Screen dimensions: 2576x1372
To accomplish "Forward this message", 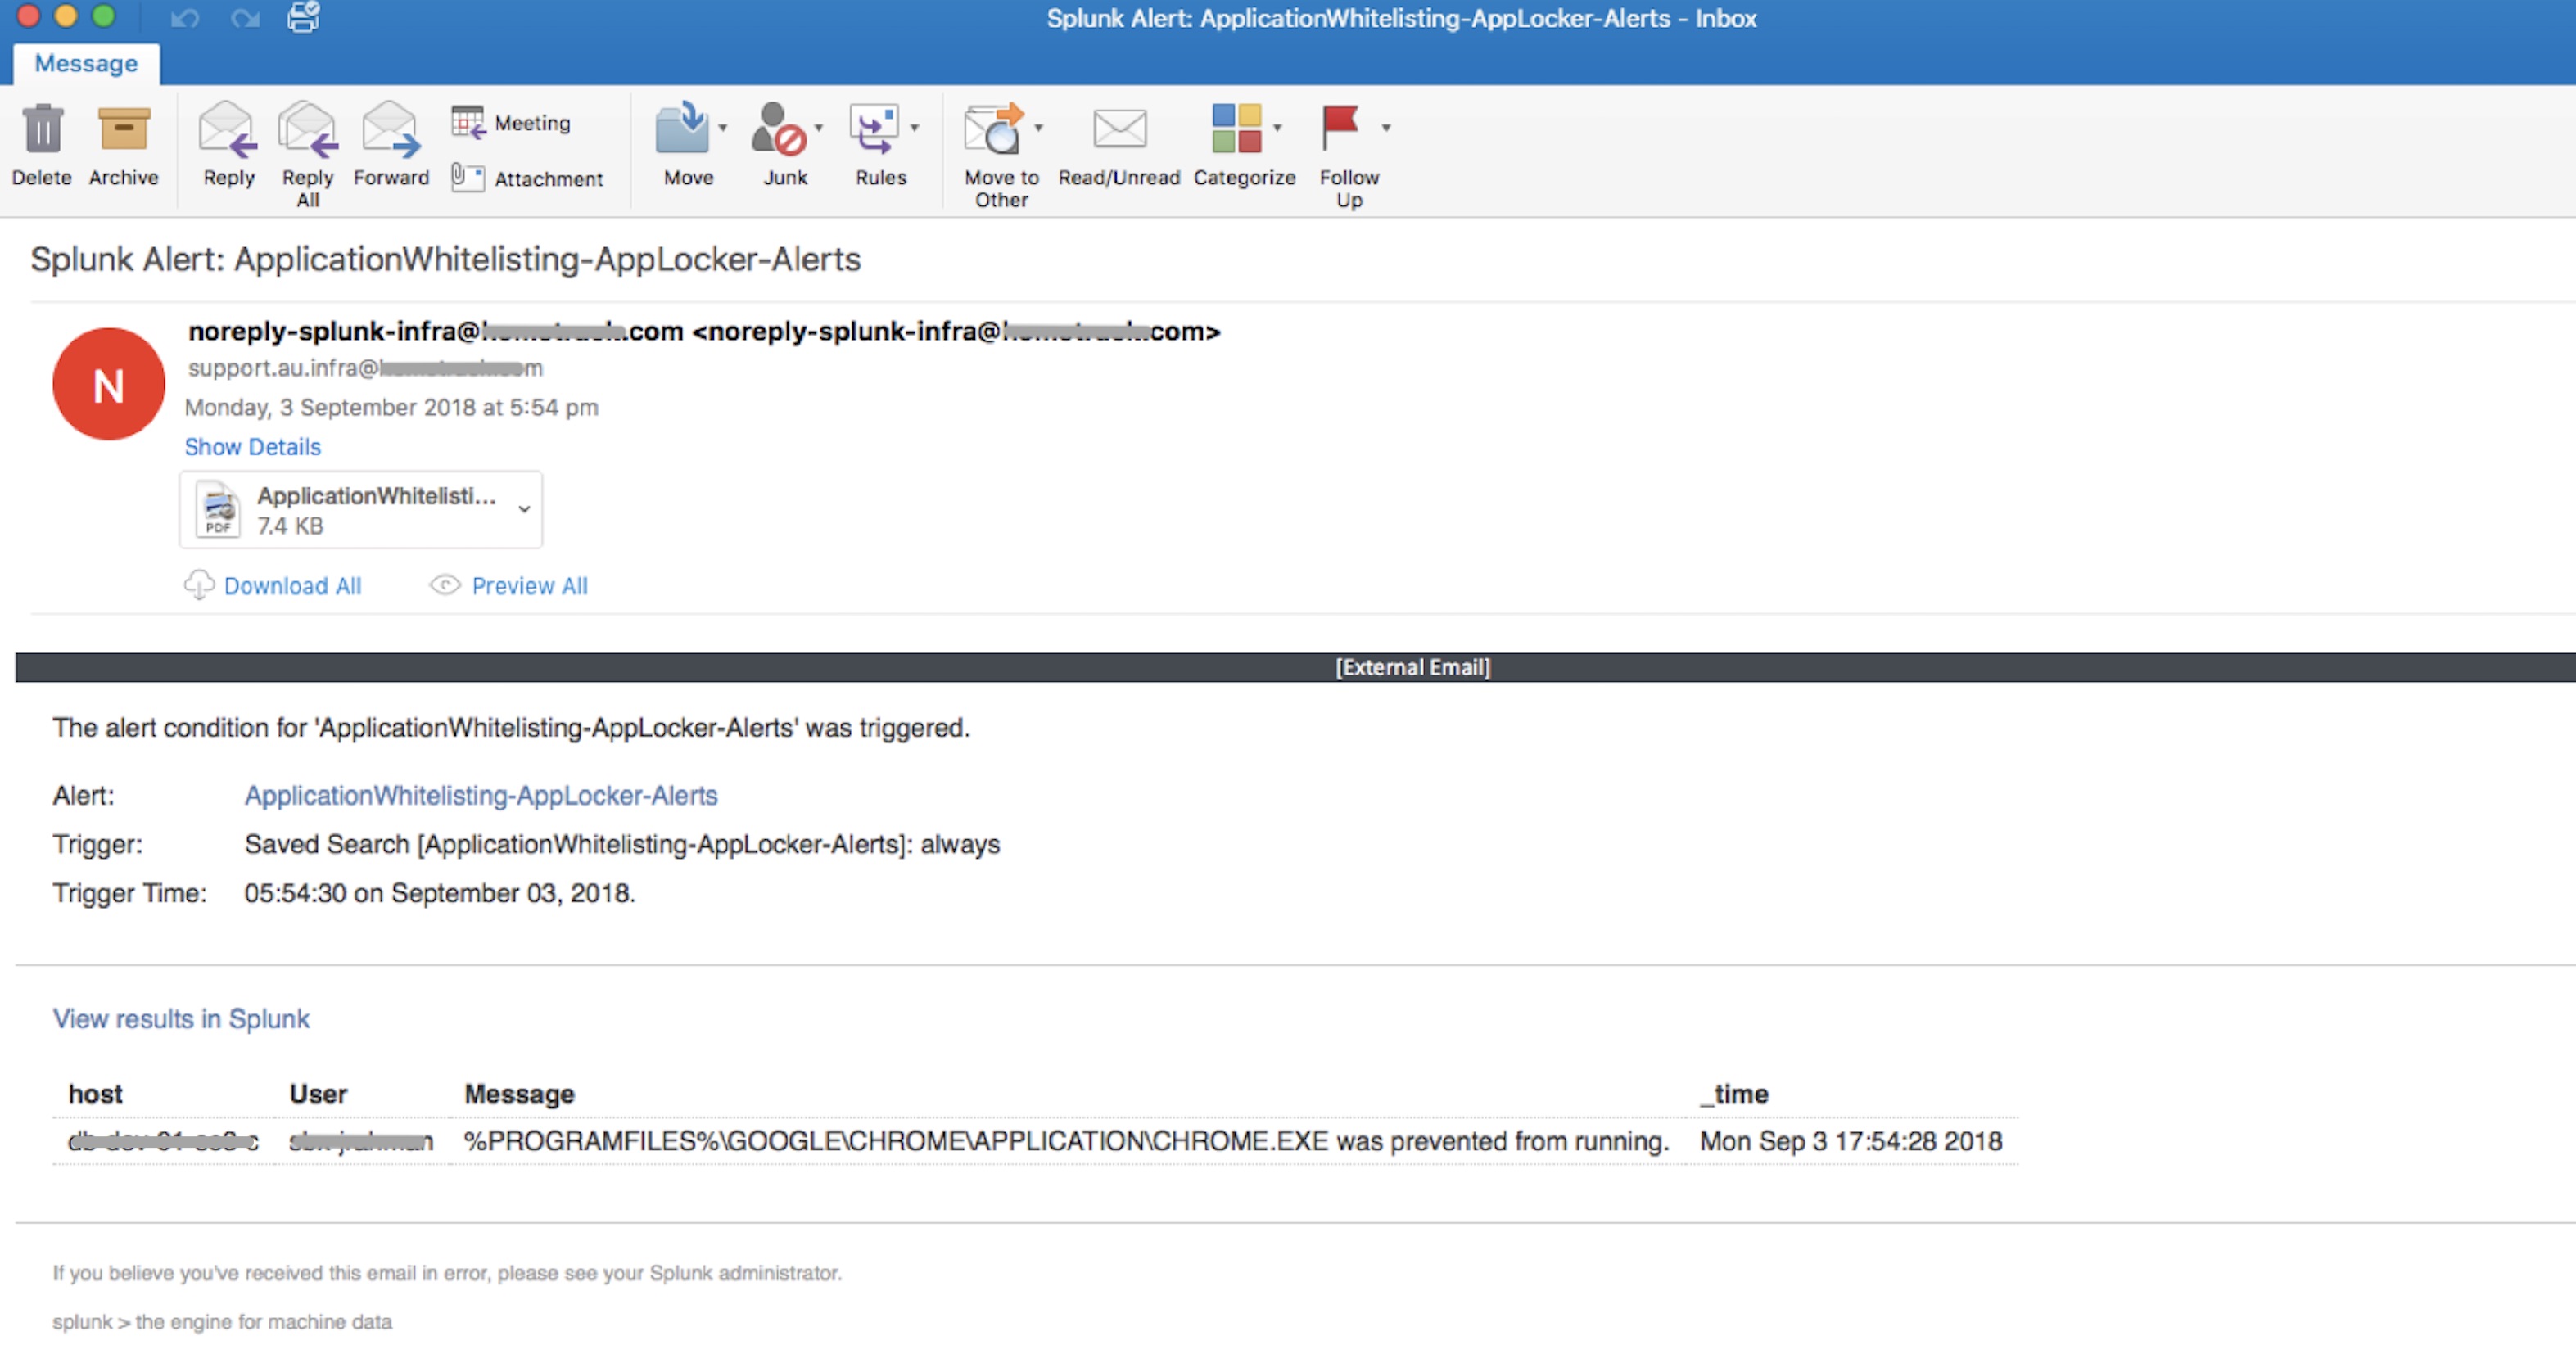I will 391,145.
